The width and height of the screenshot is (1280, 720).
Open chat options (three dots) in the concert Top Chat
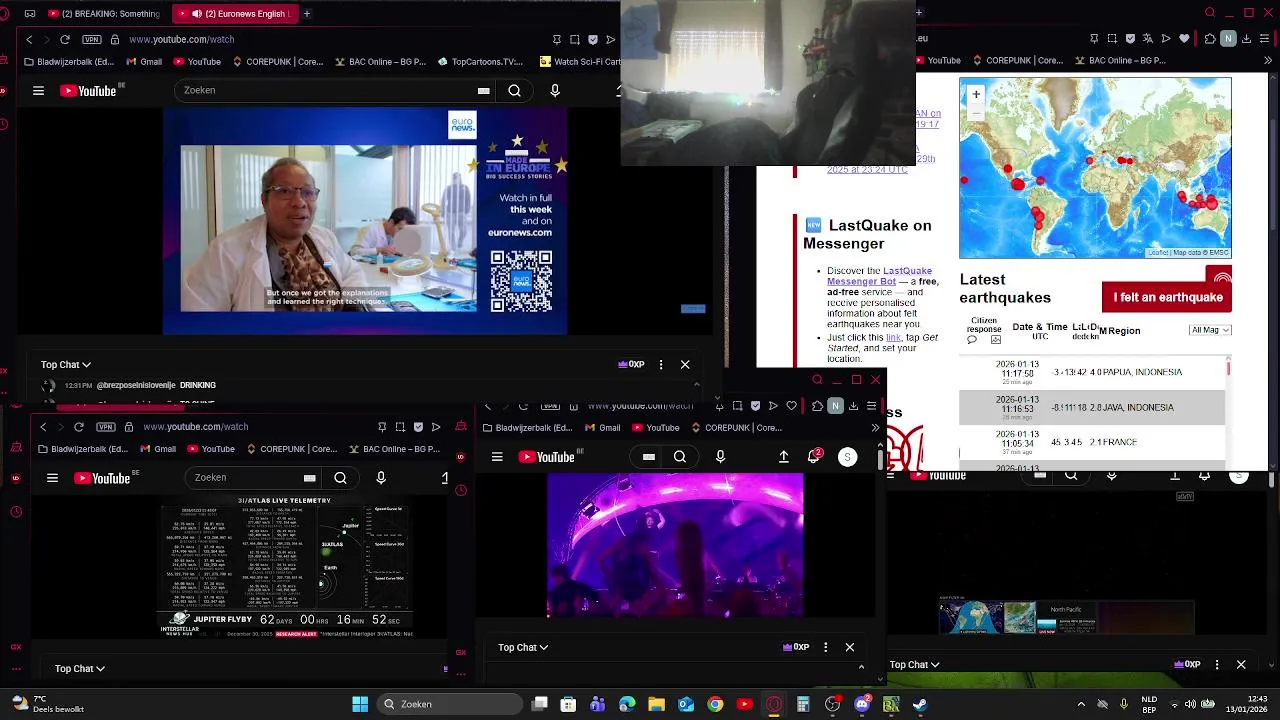[x=825, y=647]
